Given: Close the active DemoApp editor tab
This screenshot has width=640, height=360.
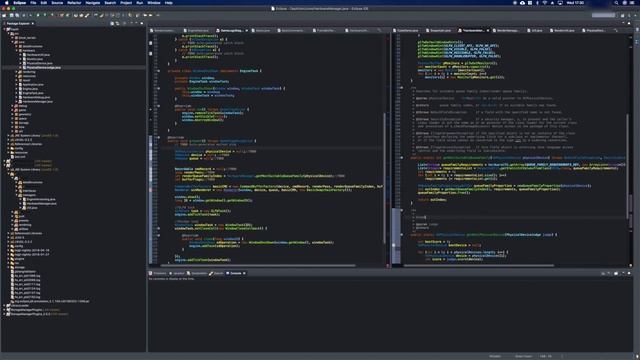Looking at the screenshot, I should [247, 31].
